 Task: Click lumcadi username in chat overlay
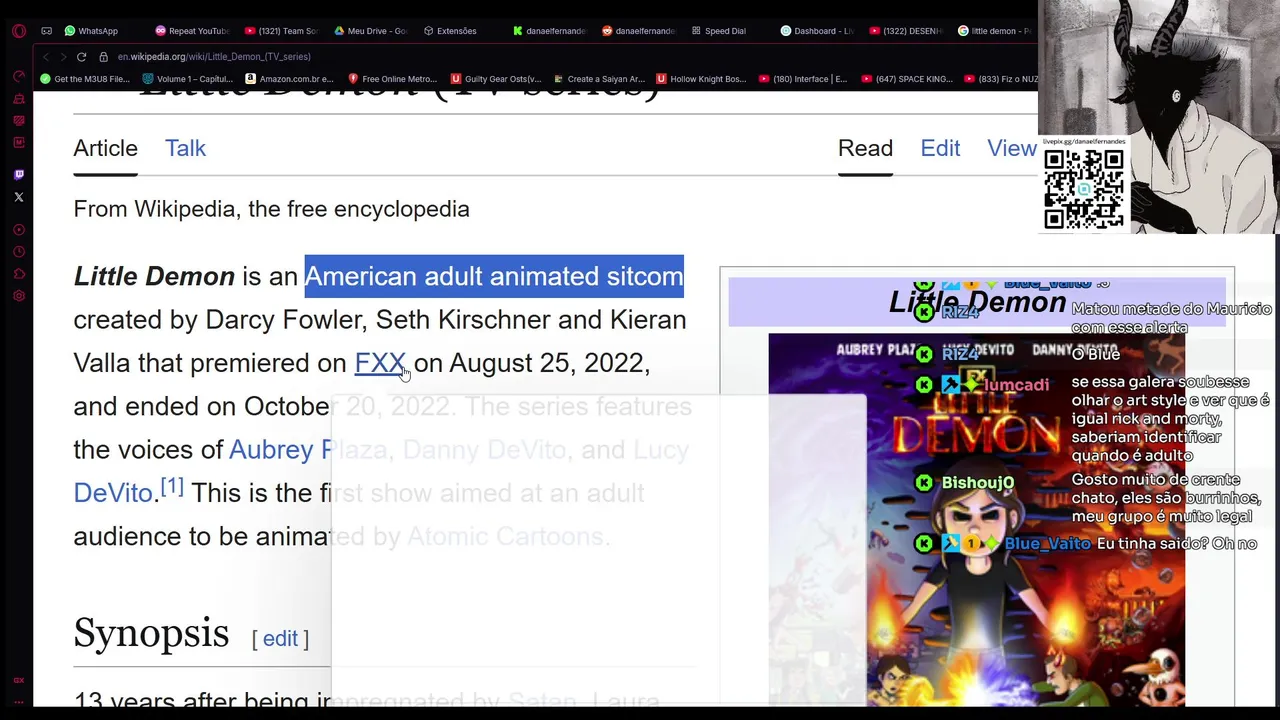(1017, 385)
